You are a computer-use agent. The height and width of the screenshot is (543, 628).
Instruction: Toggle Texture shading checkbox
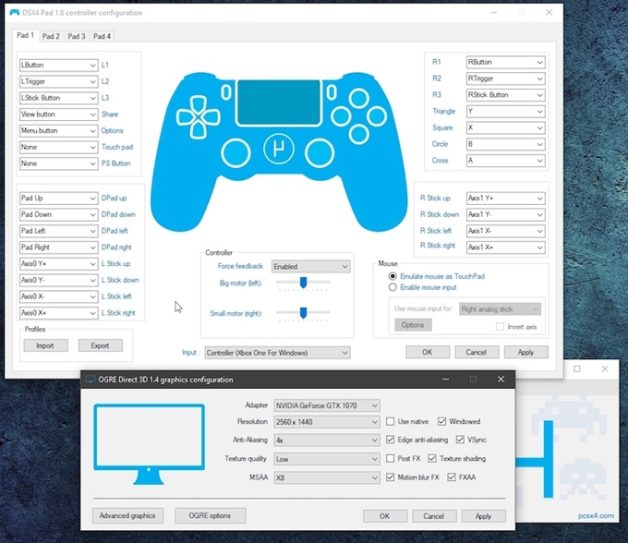(x=432, y=459)
